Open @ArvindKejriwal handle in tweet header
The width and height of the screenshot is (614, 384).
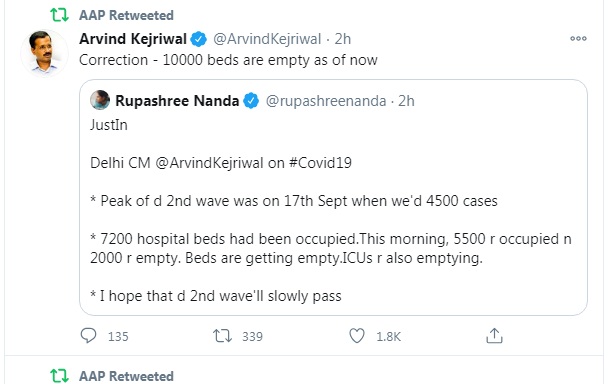pos(267,39)
